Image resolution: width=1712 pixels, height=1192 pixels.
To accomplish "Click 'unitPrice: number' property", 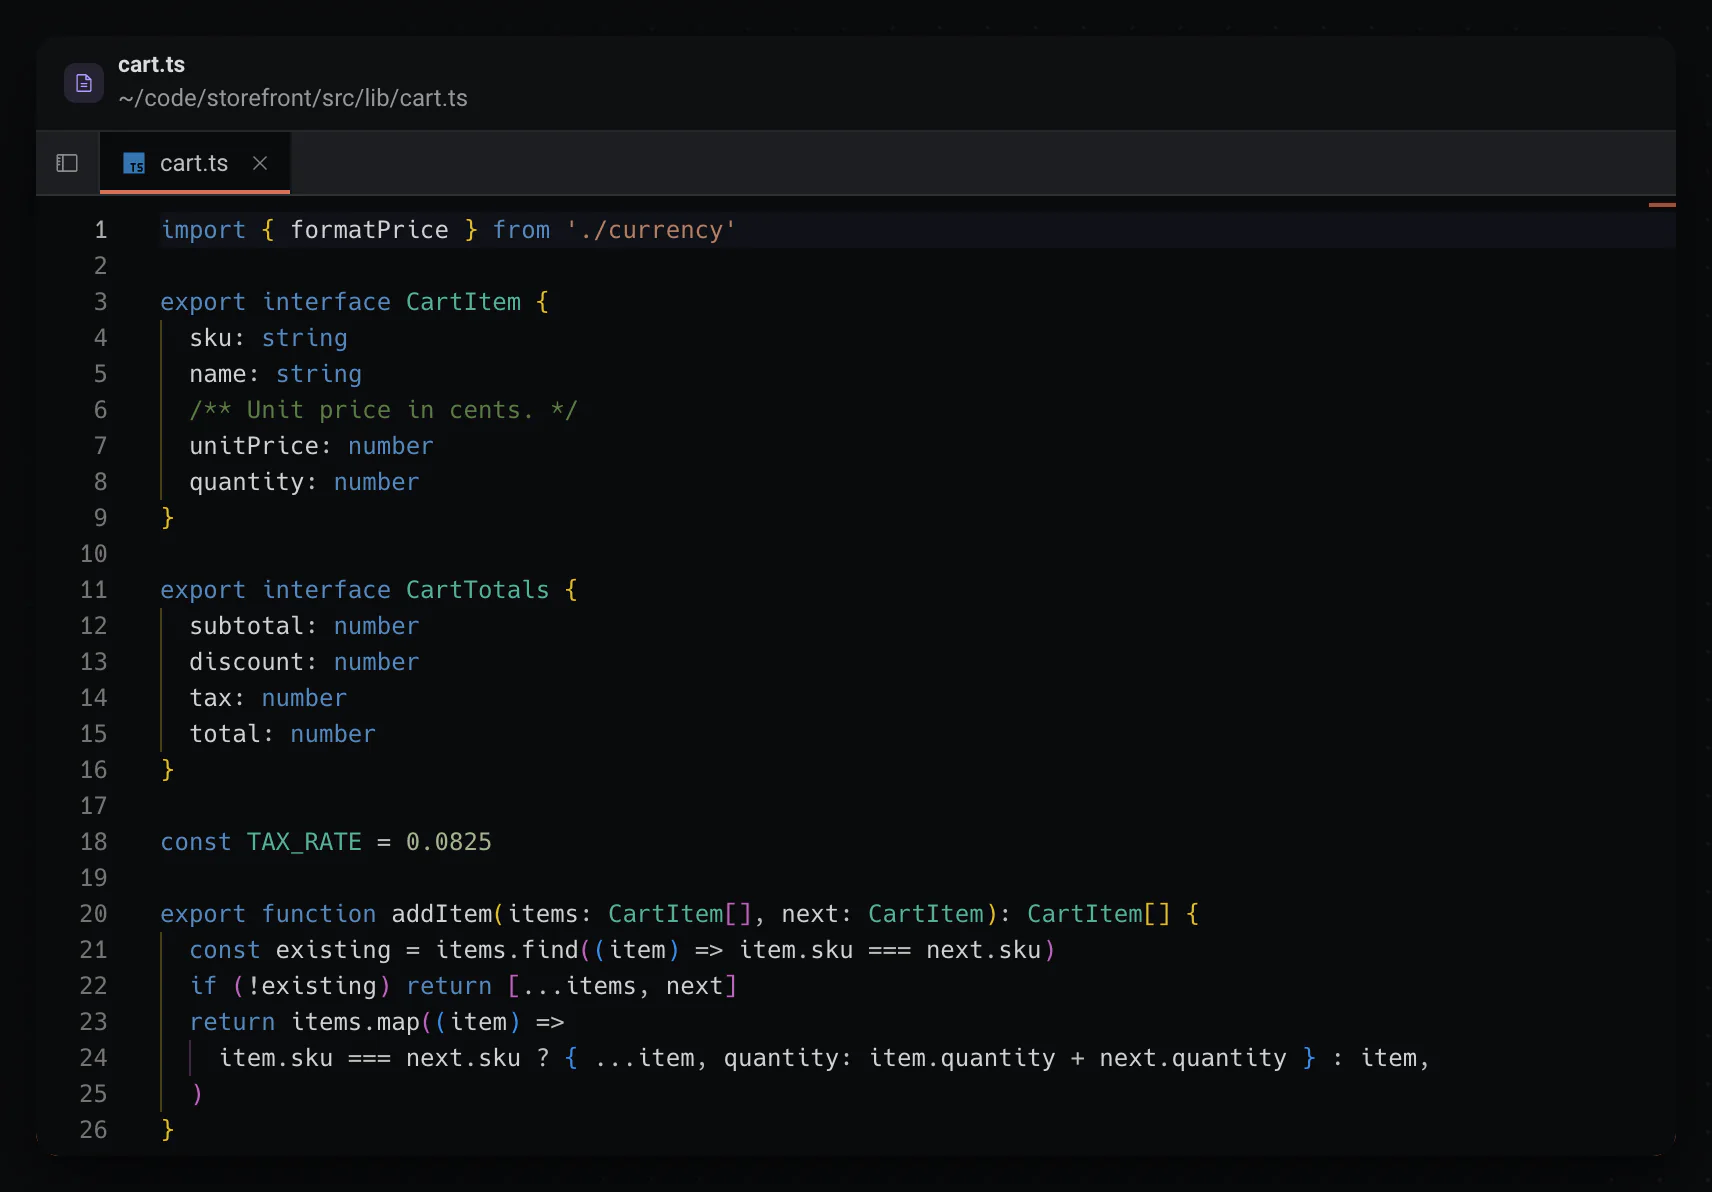I will coord(312,446).
